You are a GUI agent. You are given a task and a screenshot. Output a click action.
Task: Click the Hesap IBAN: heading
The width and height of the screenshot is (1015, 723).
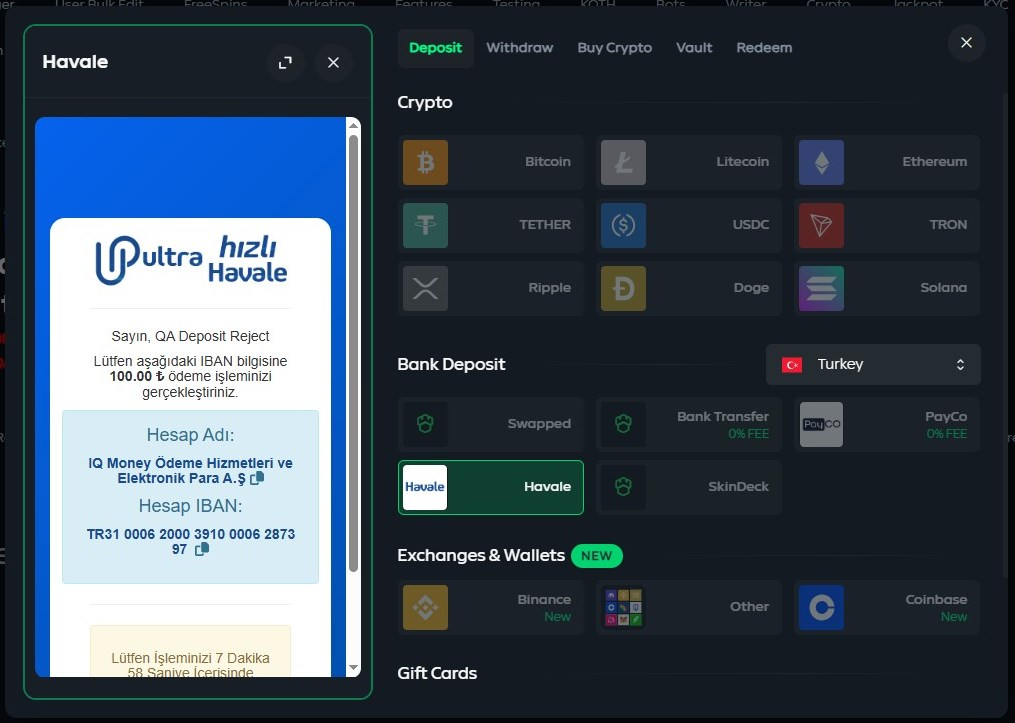[x=190, y=506]
